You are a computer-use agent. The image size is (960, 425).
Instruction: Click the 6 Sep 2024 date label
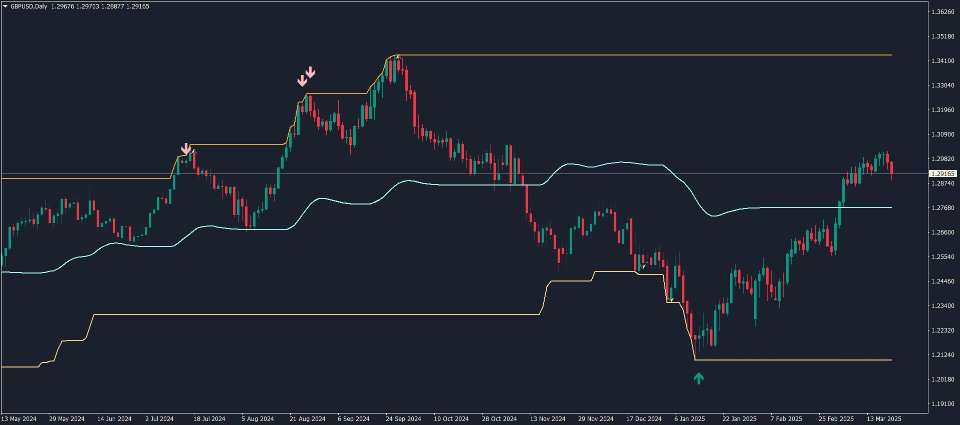click(x=354, y=419)
